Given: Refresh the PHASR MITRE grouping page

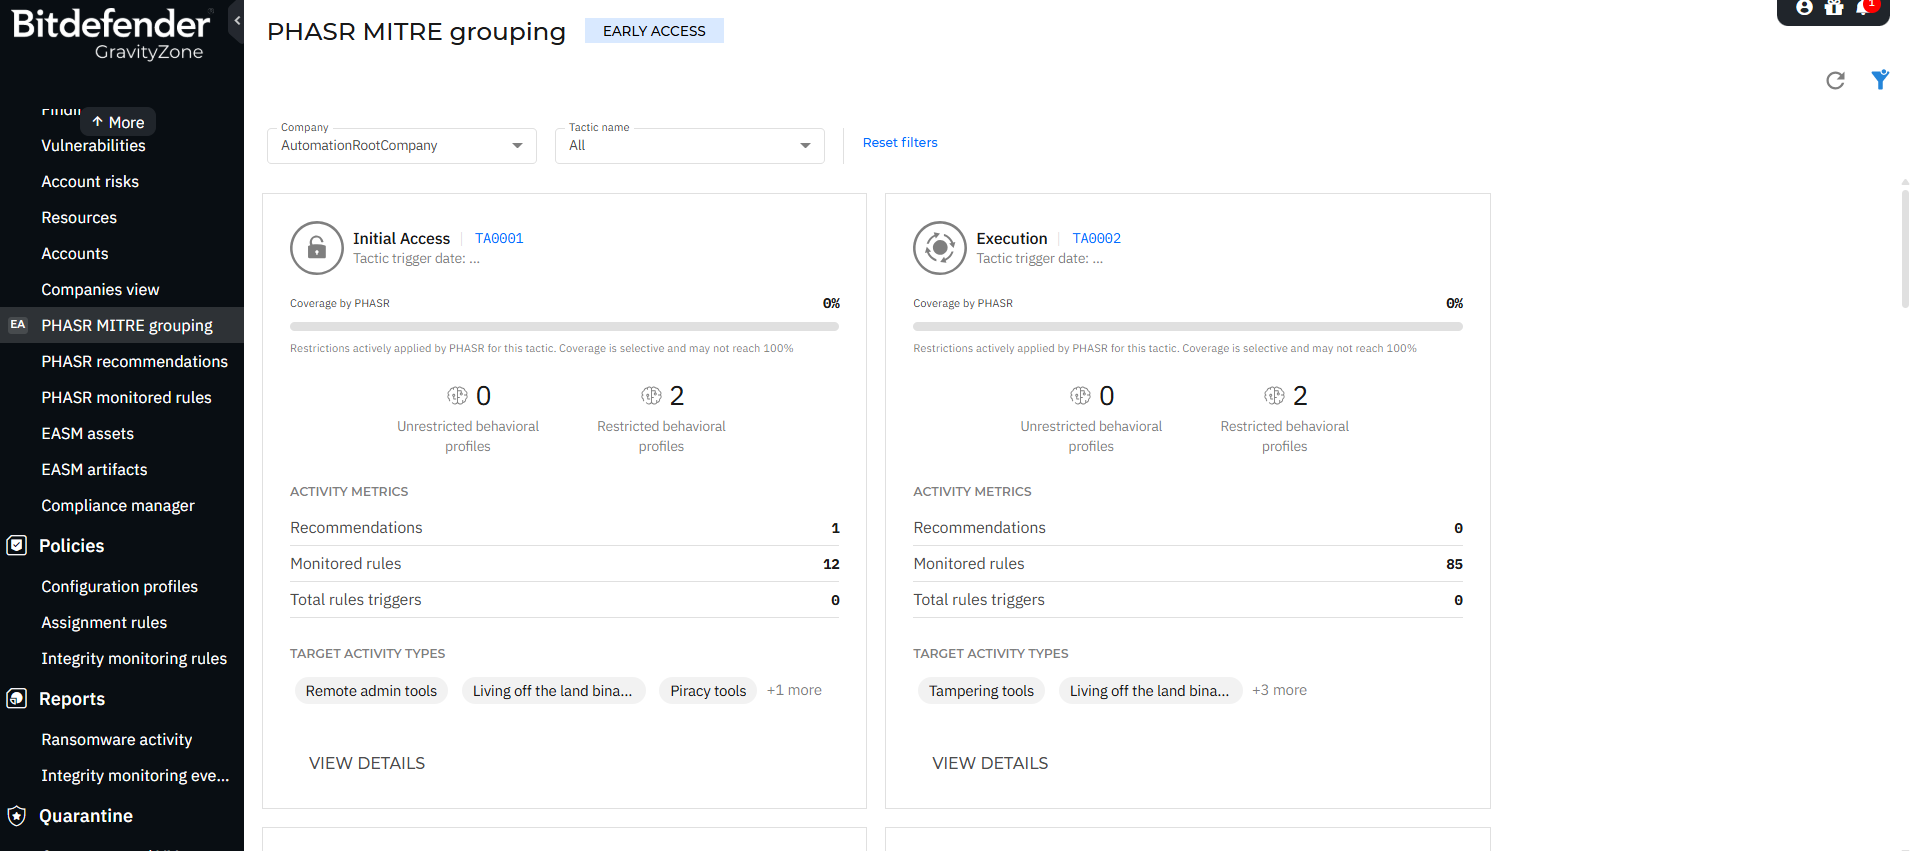Looking at the screenshot, I should 1835,80.
